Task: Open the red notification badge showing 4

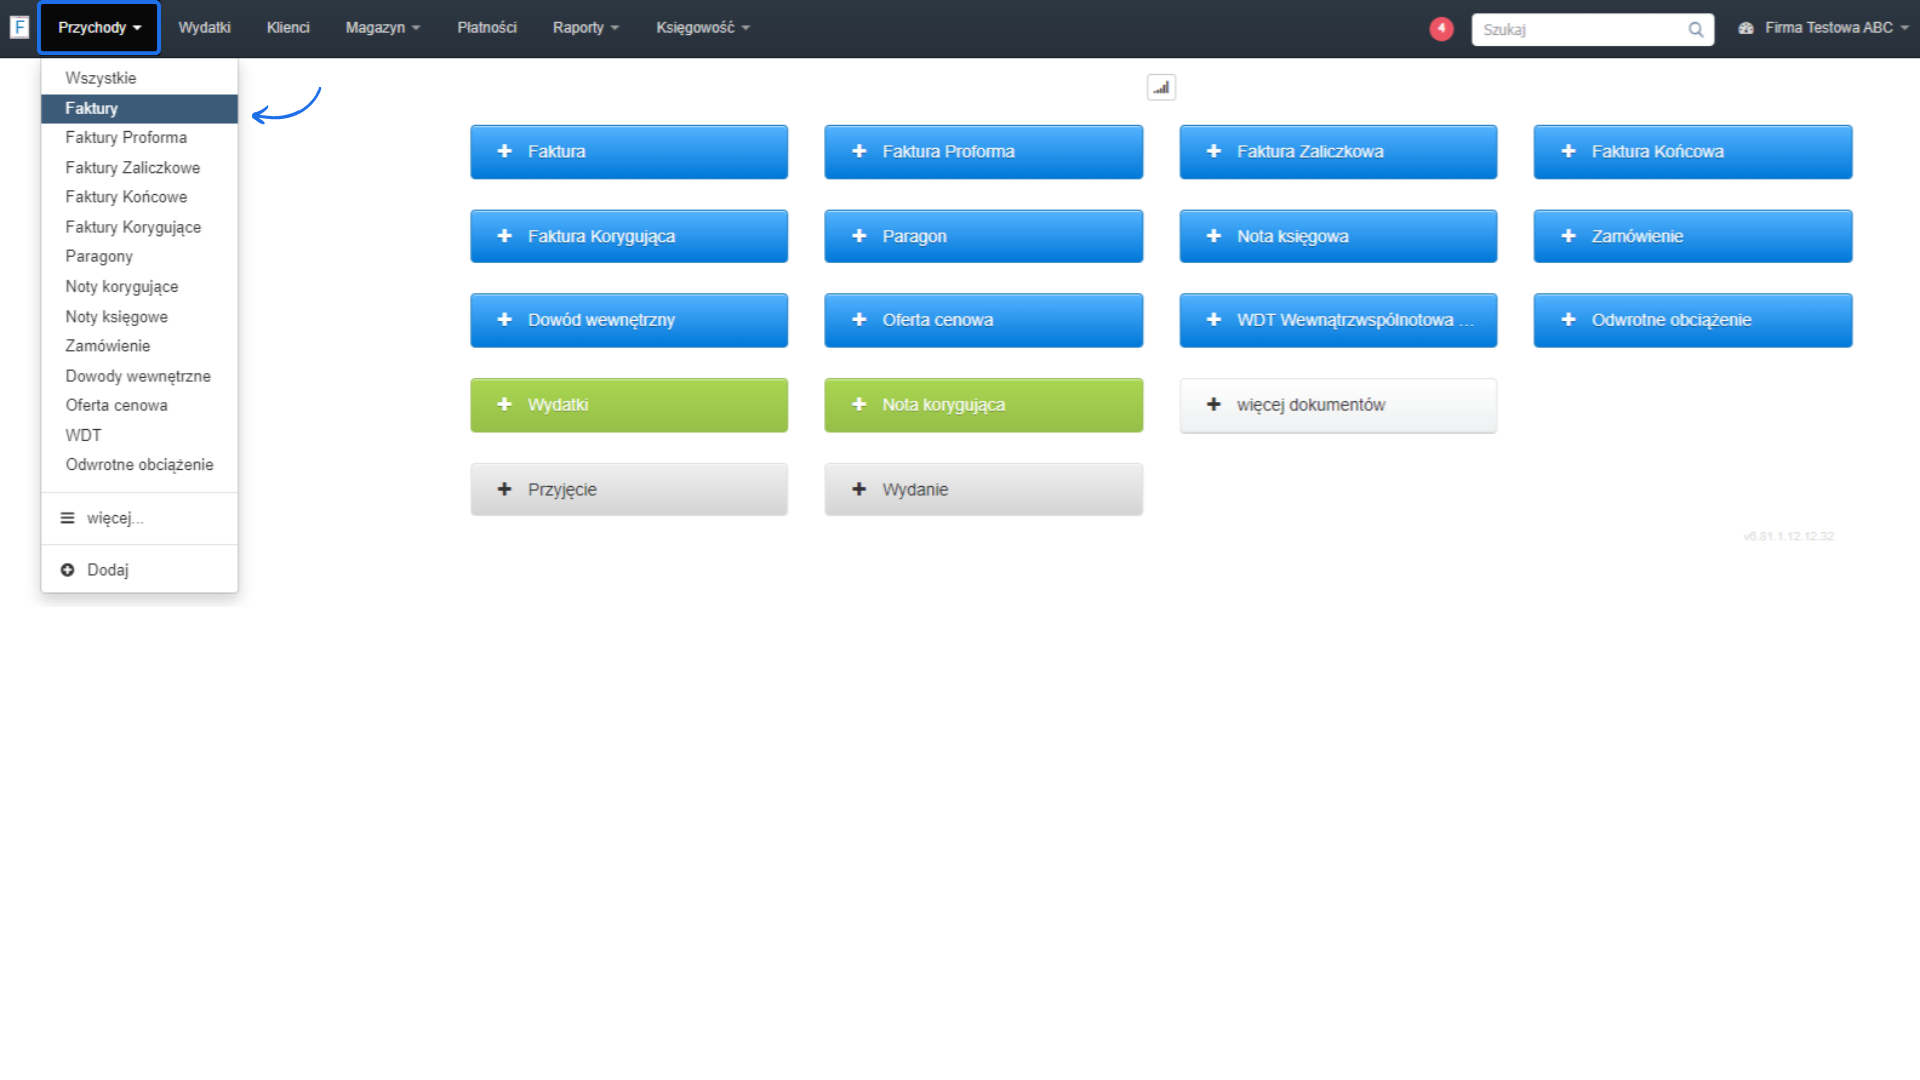Action: coord(1441,29)
